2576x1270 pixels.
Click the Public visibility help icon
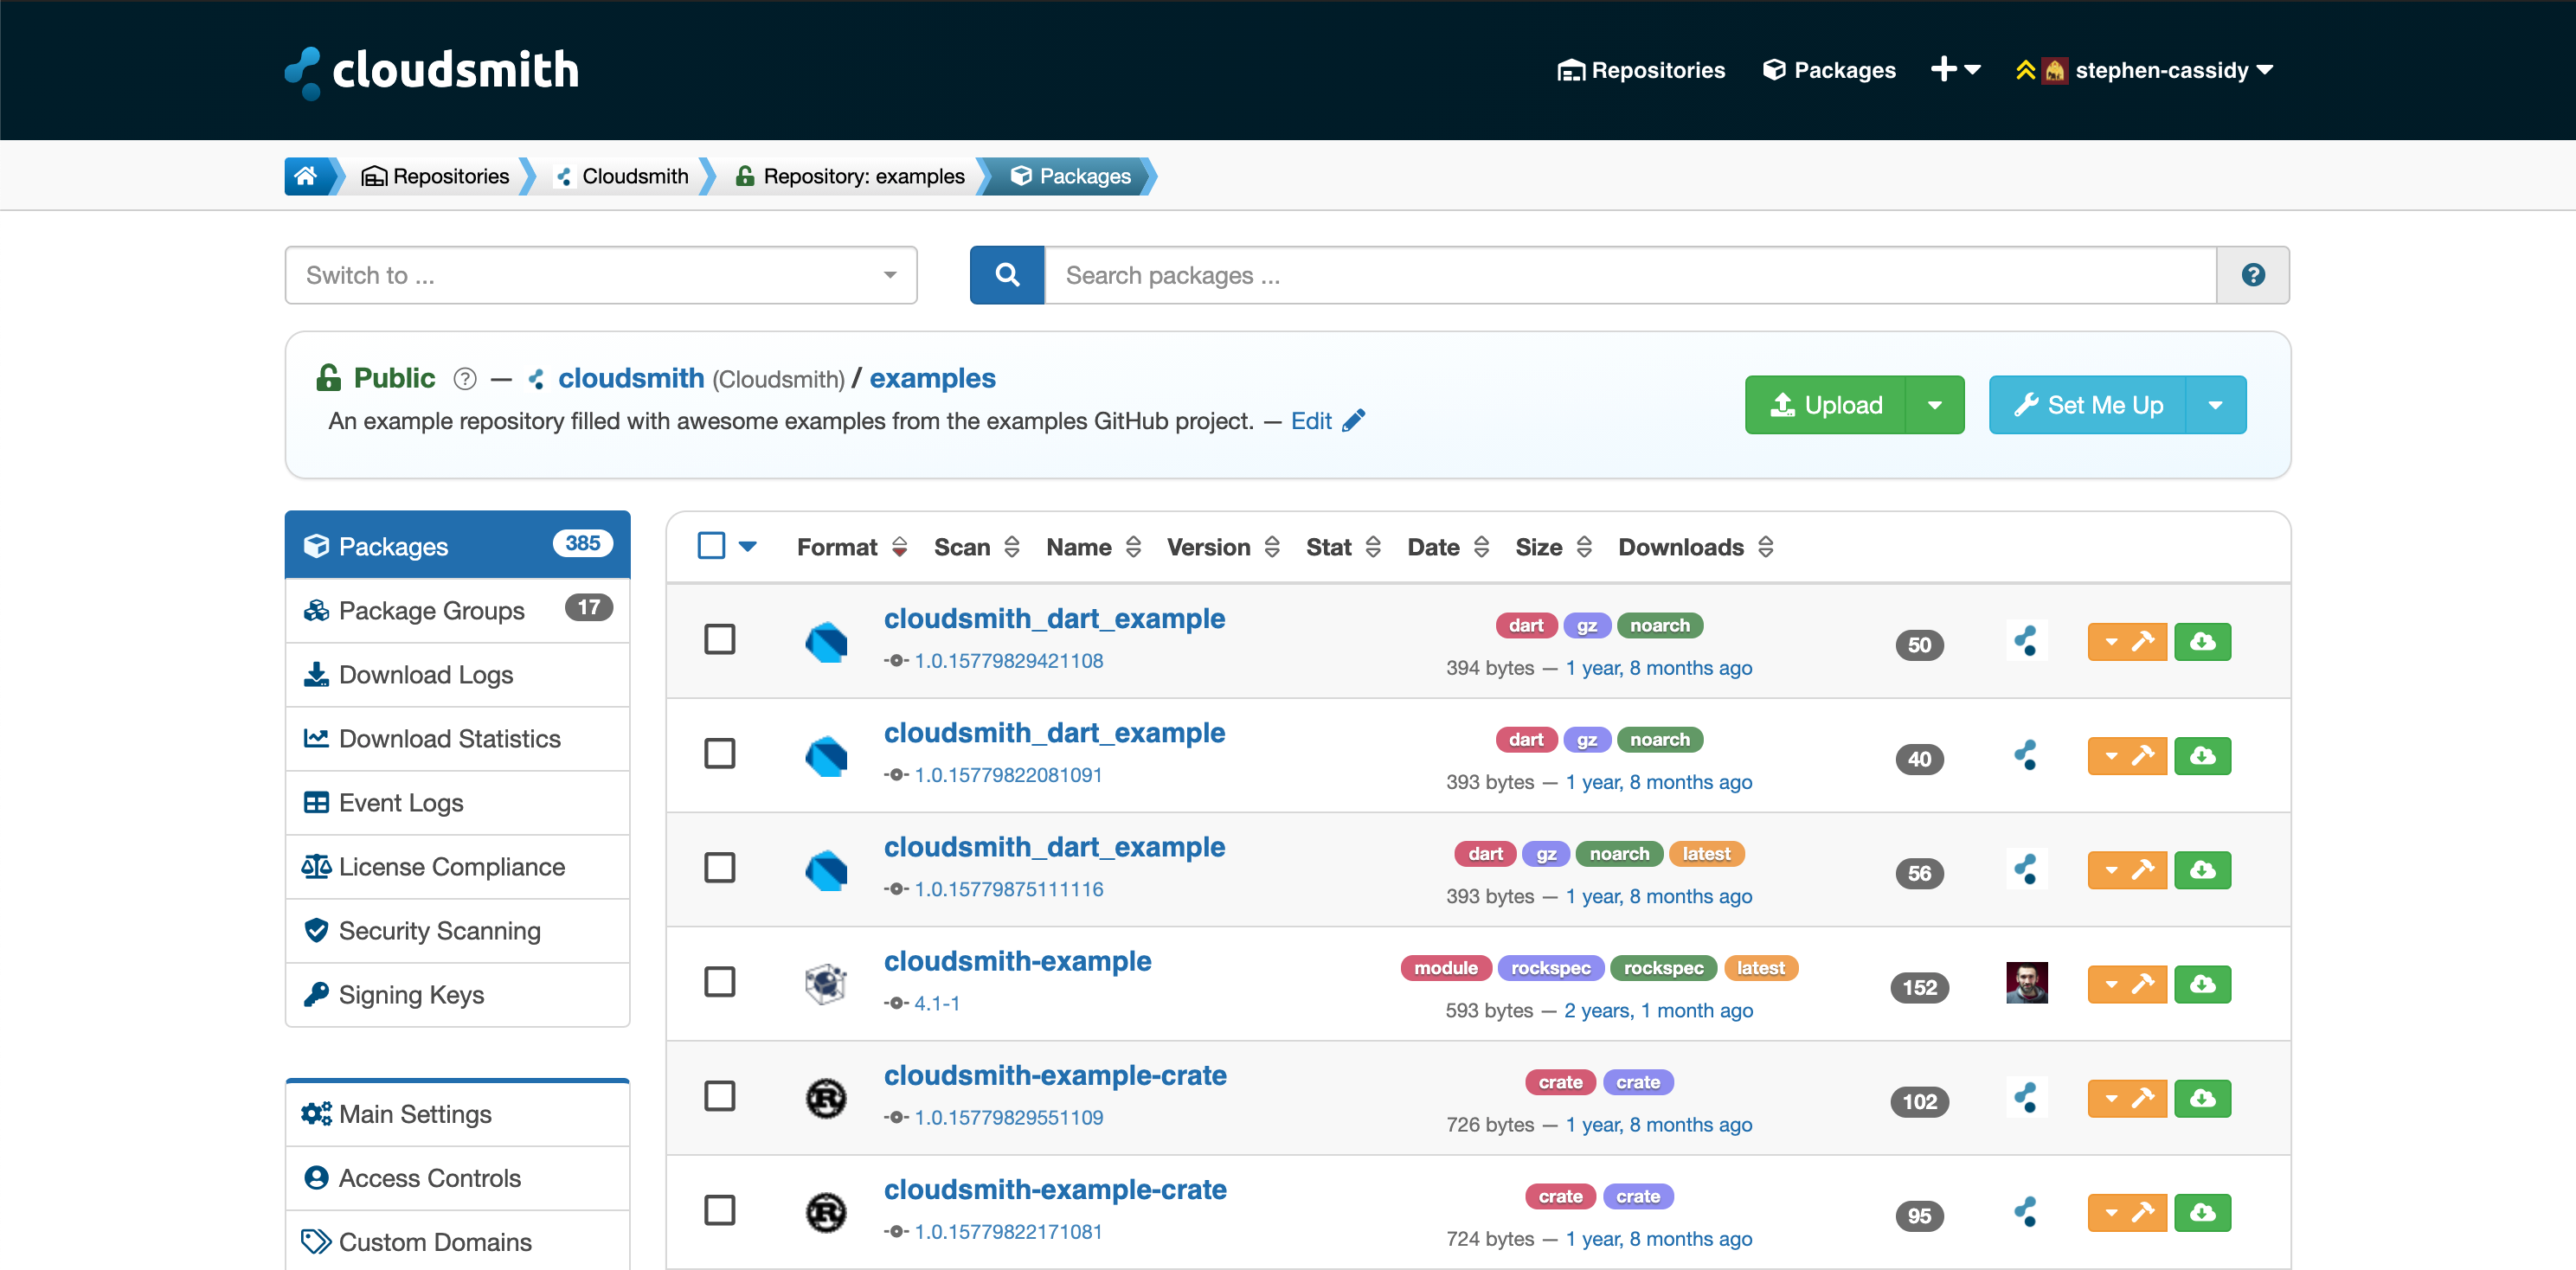pyautogui.click(x=465, y=379)
